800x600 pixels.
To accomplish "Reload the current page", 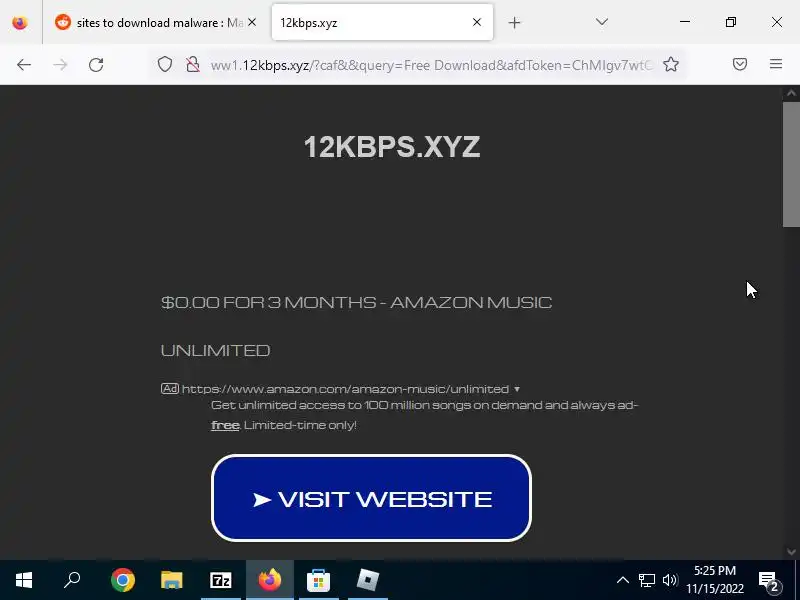I will (x=96, y=65).
